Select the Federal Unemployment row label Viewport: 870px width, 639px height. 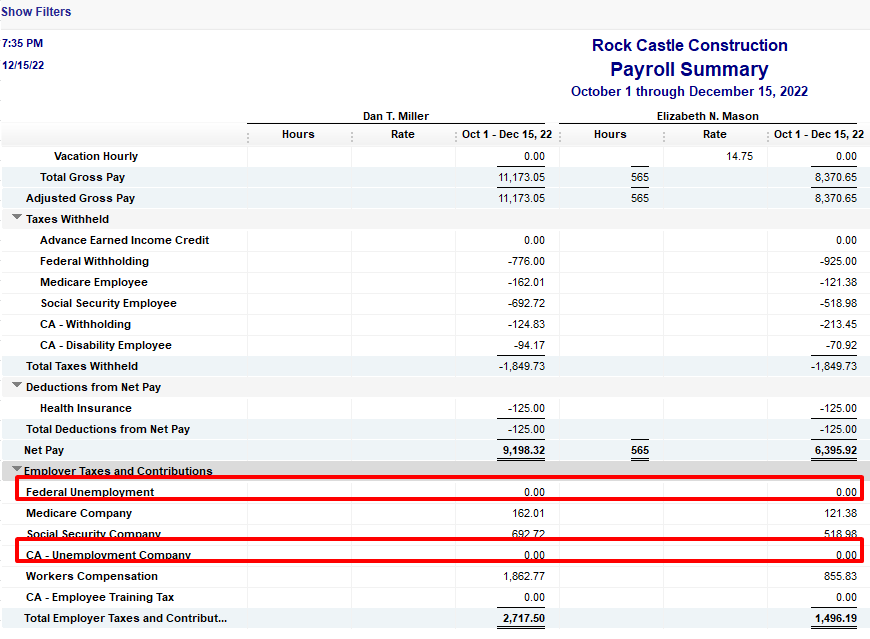(x=90, y=492)
